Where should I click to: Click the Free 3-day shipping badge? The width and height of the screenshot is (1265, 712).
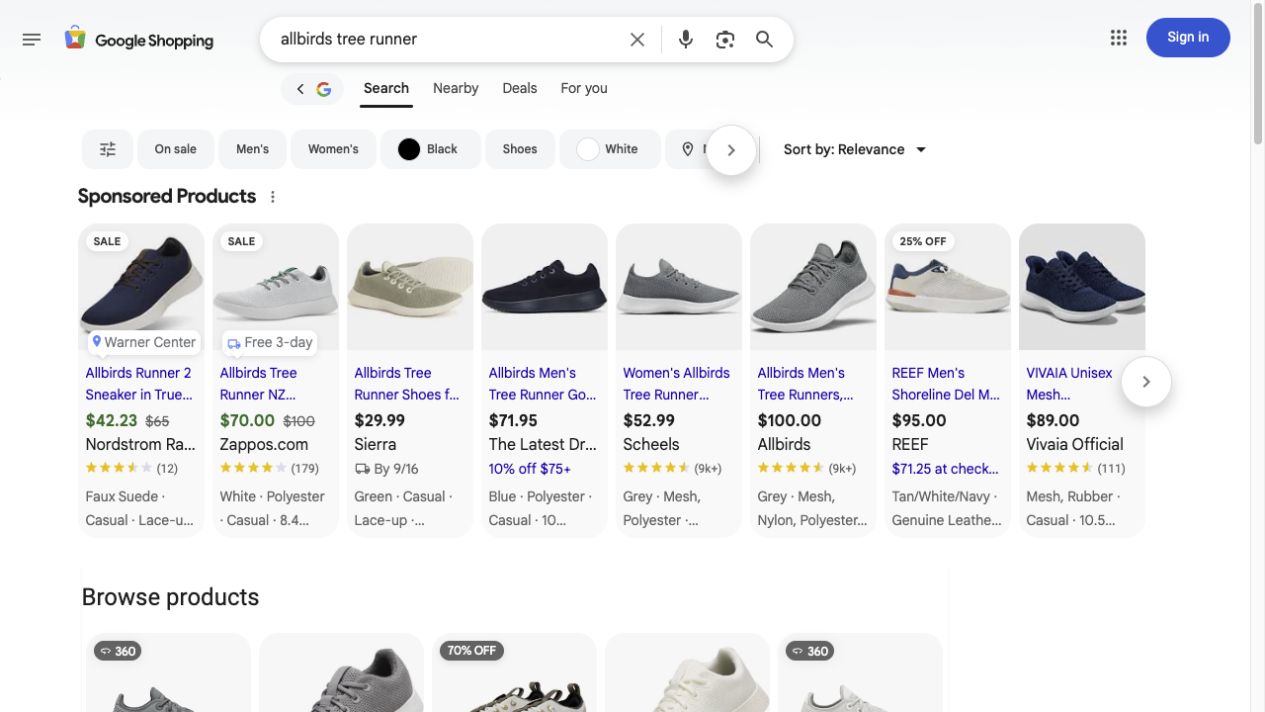click(x=270, y=342)
